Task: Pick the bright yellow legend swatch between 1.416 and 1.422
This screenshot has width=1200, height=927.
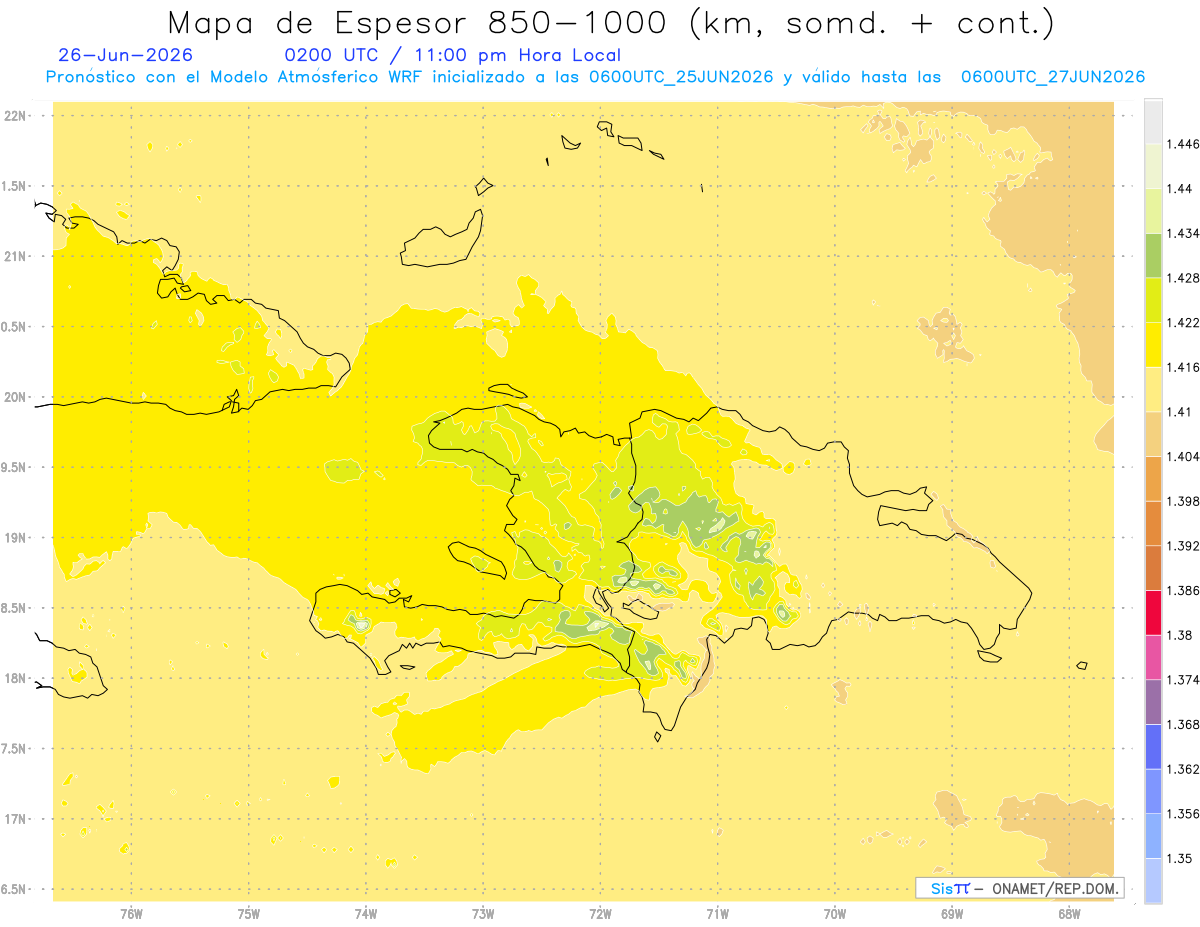Action: (x=1153, y=344)
